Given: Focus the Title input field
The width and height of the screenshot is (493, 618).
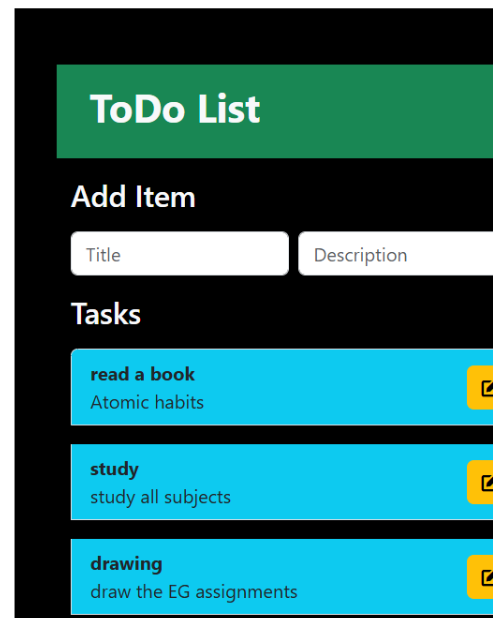Looking at the screenshot, I should [x=180, y=253].
